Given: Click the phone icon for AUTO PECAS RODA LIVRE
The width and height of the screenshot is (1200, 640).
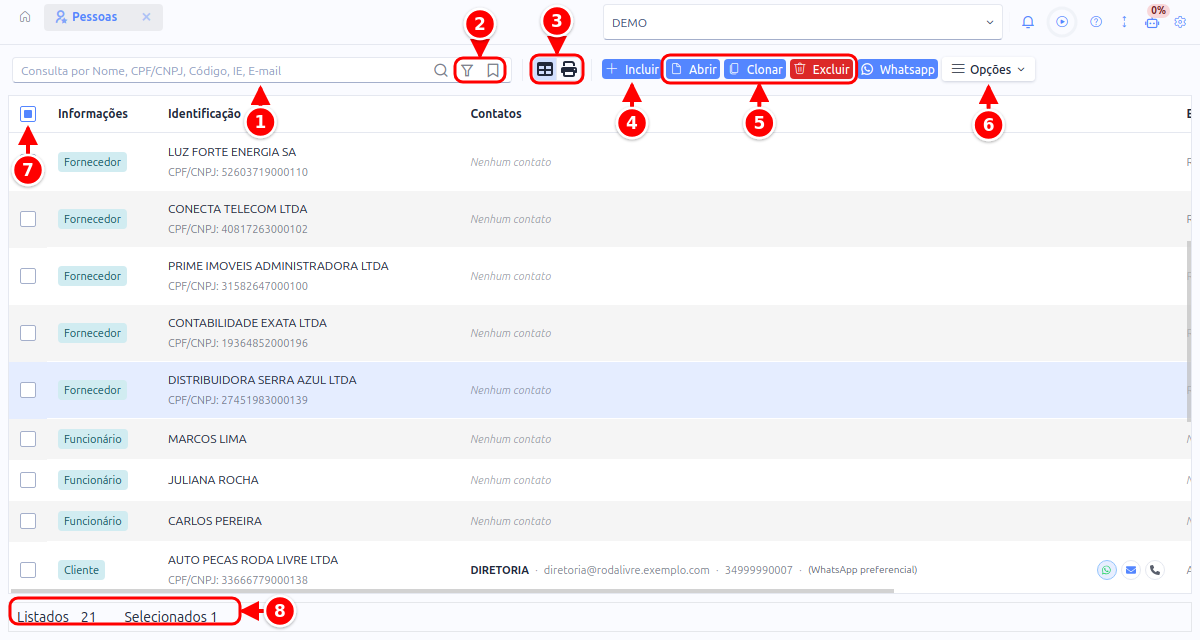Looking at the screenshot, I should coord(1155,570).
